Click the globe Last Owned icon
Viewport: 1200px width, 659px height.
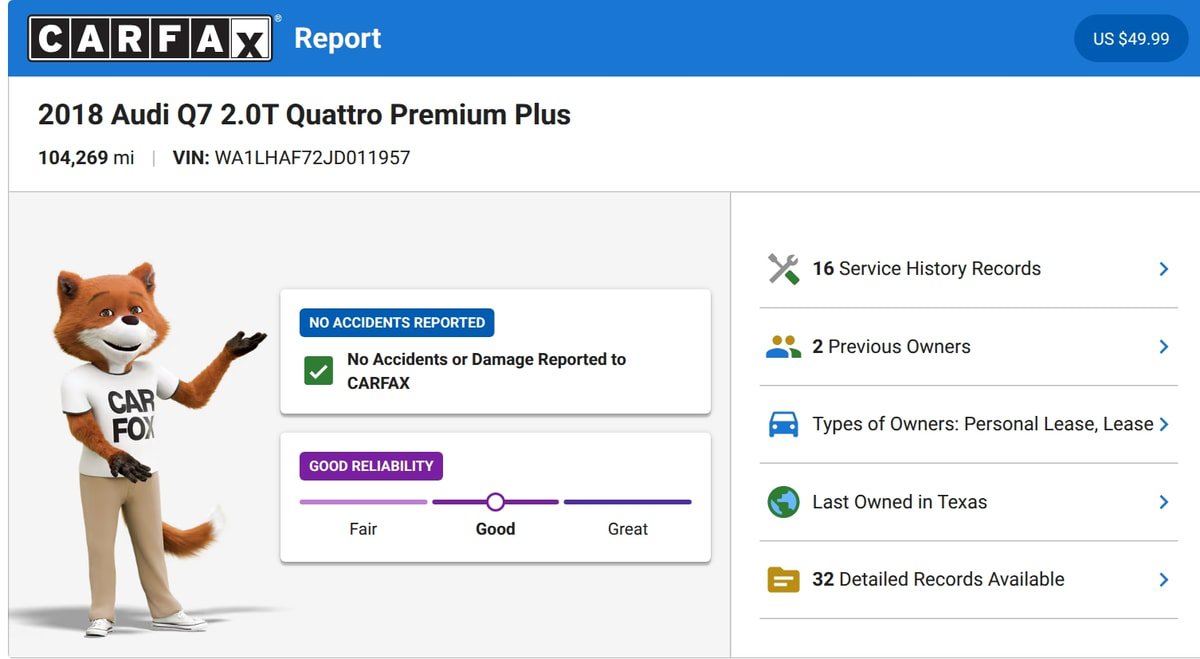[x=783, y=502]
